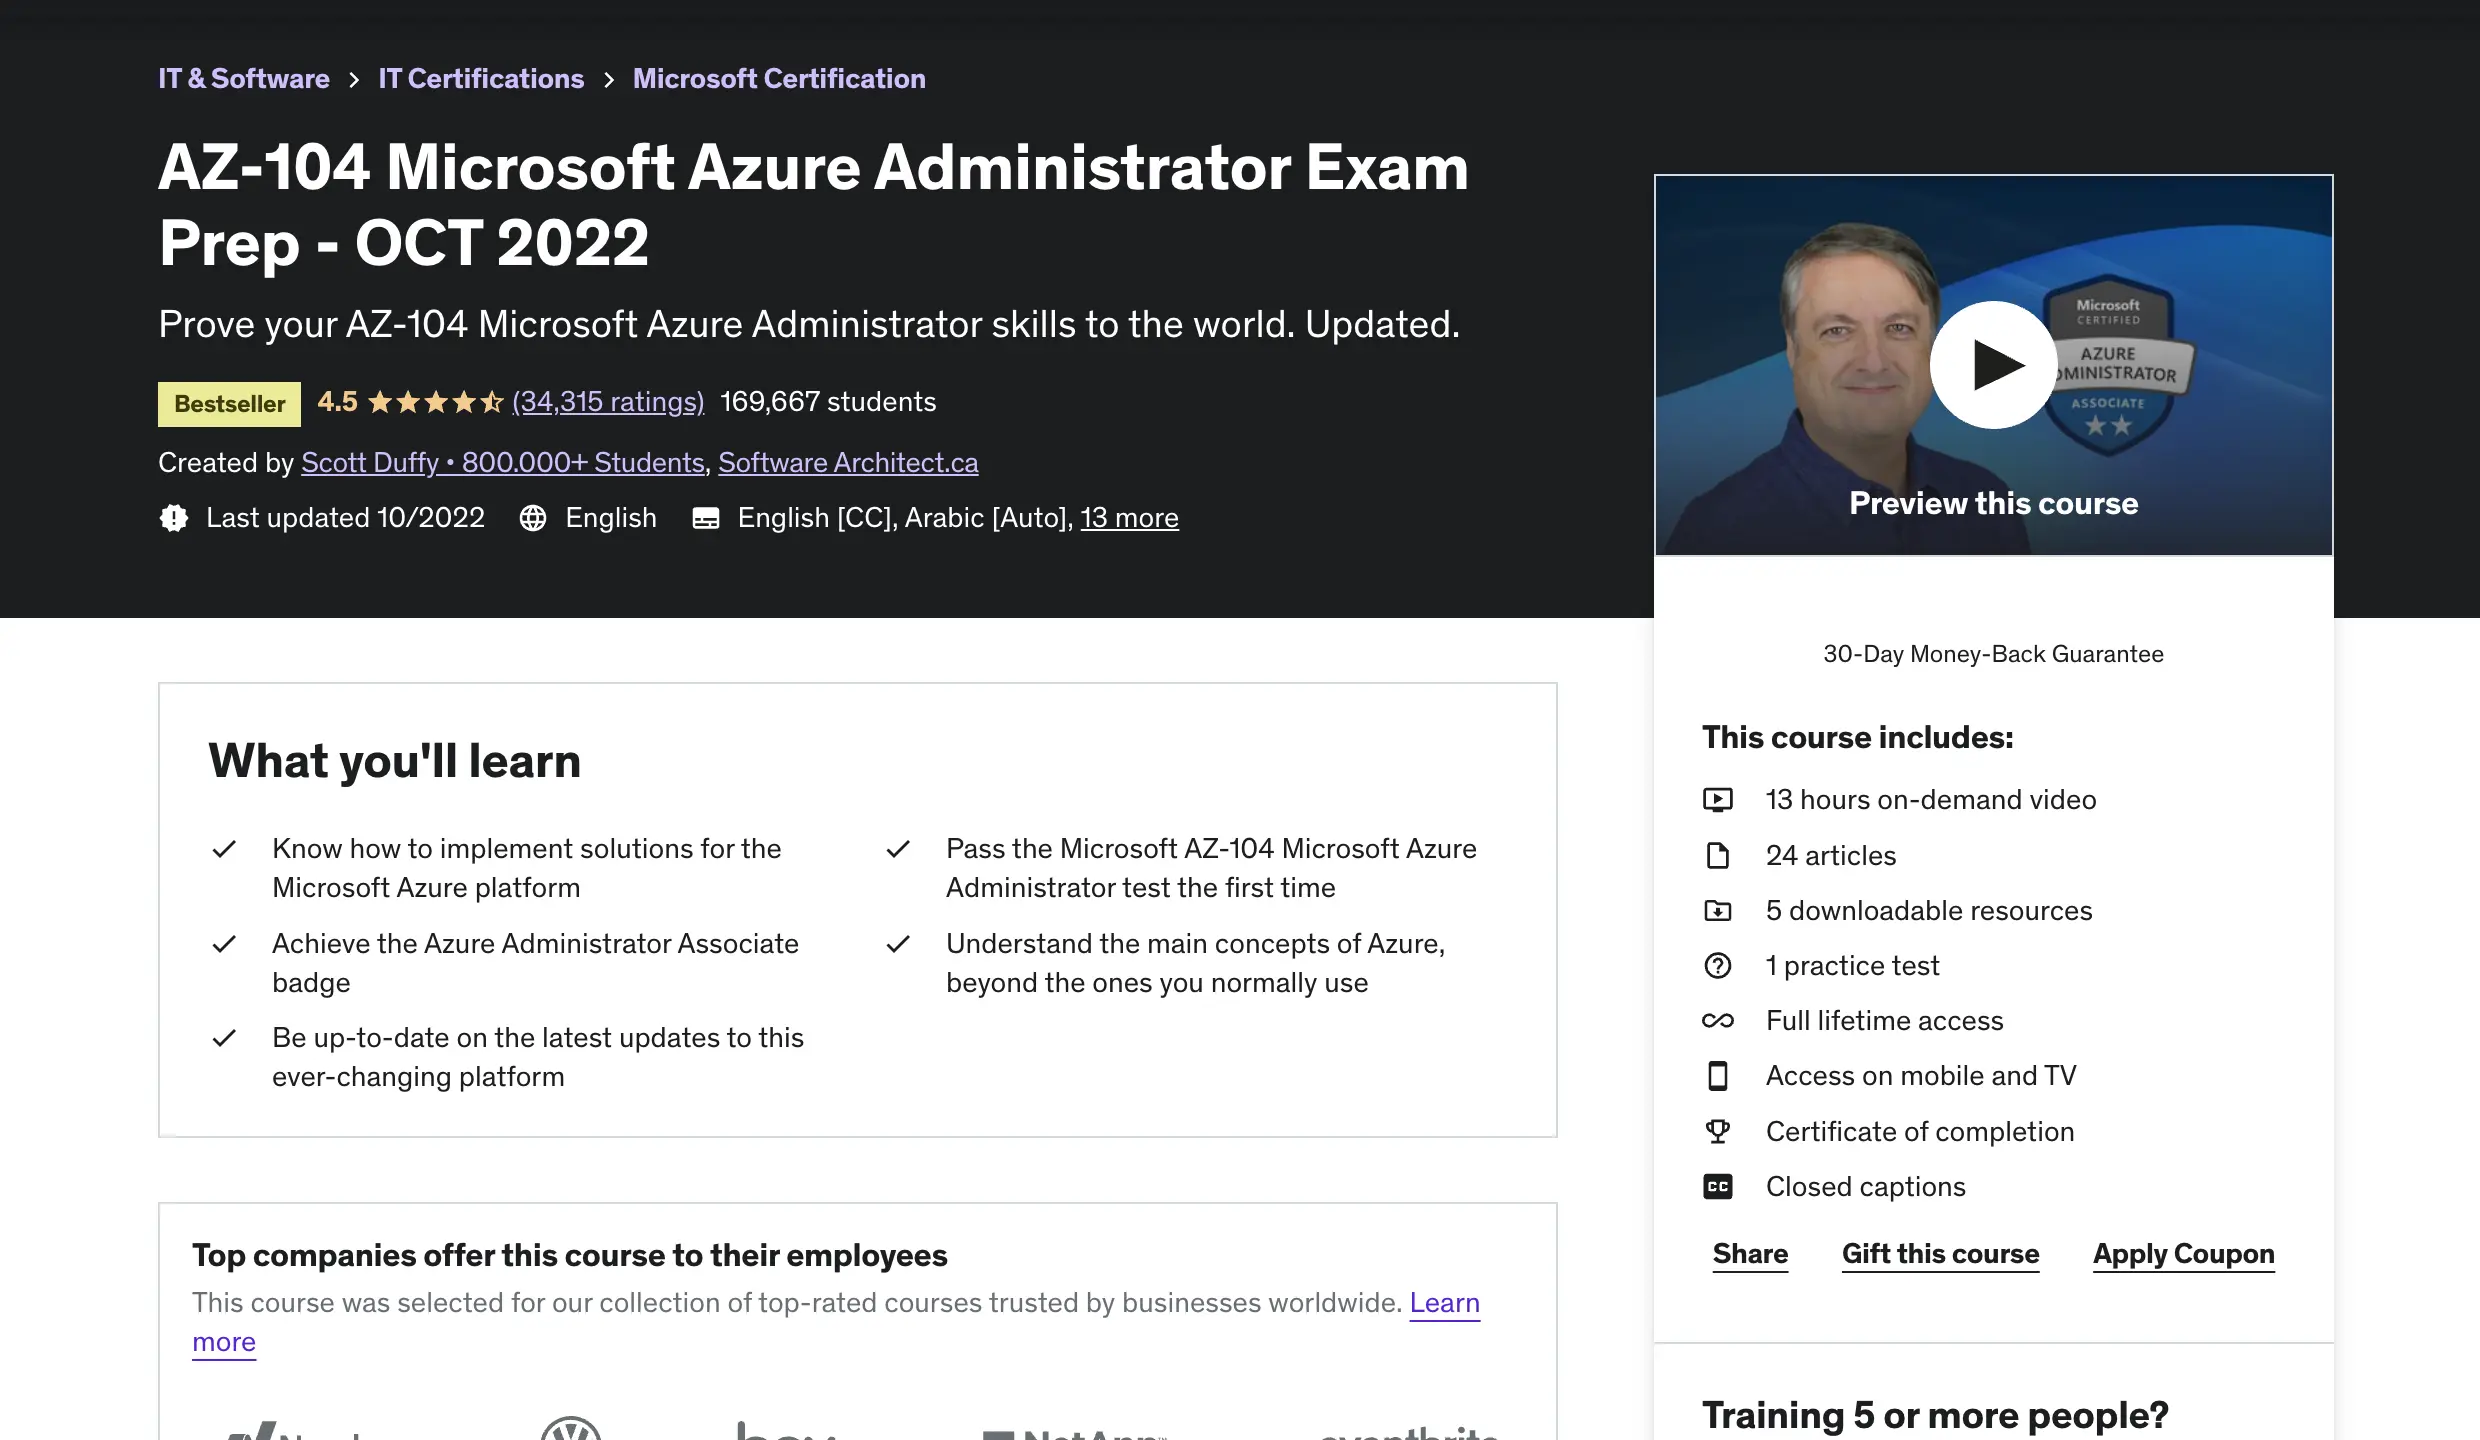
Task: Click Gift this course
Action: (x=1940, y=1254)
